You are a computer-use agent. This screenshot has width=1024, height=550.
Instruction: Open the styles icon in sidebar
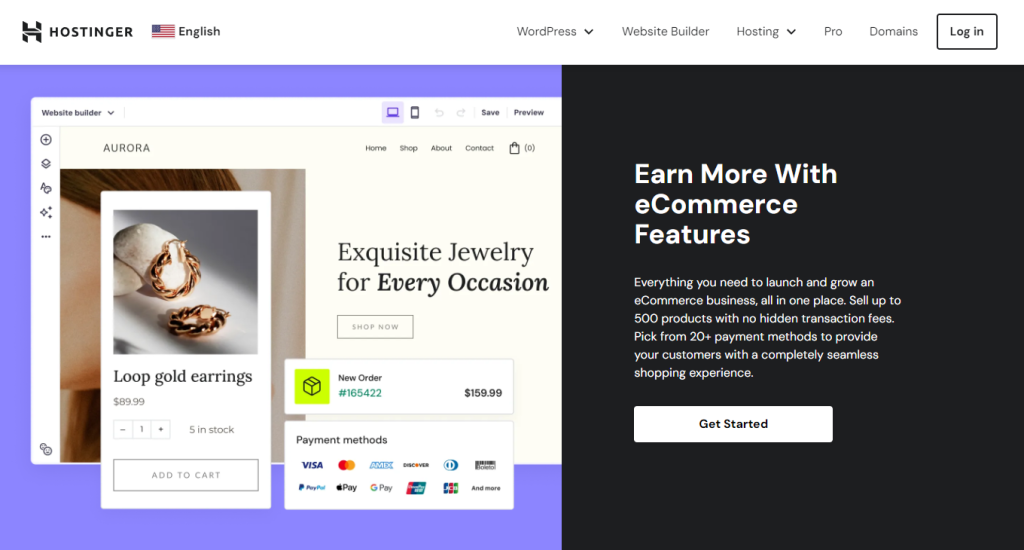coord(46,188)
